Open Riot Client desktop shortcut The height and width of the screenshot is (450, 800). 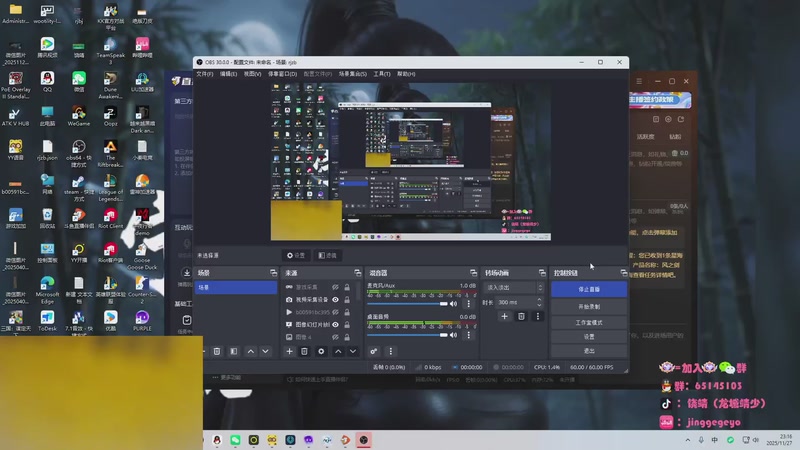[110, 218]
